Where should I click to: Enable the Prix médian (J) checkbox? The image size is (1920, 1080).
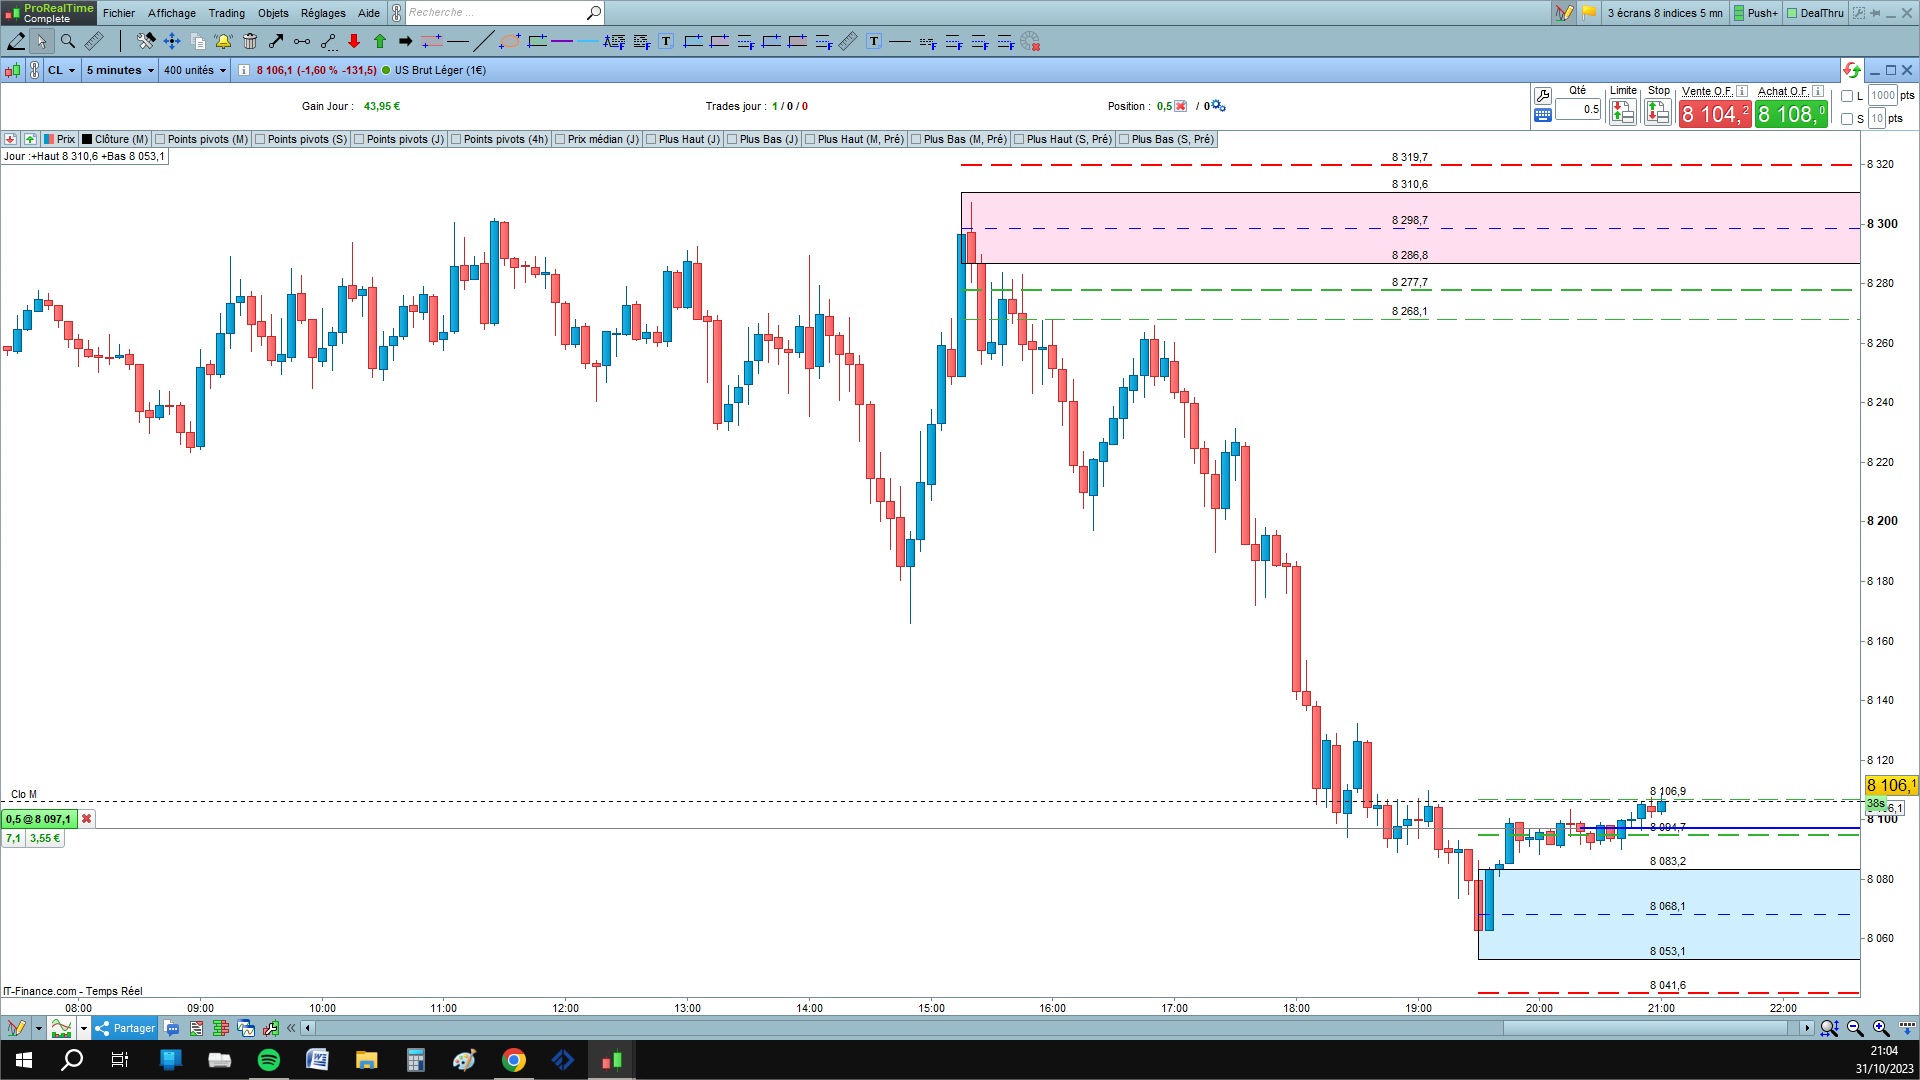tap(560, 139)
